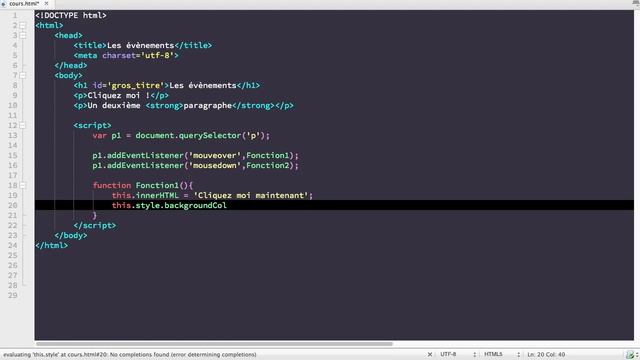The height and width of the screenshot is (360, 640).
Task: Click the 'mousedown' string on line 16
Action: (x=215, y=165)
